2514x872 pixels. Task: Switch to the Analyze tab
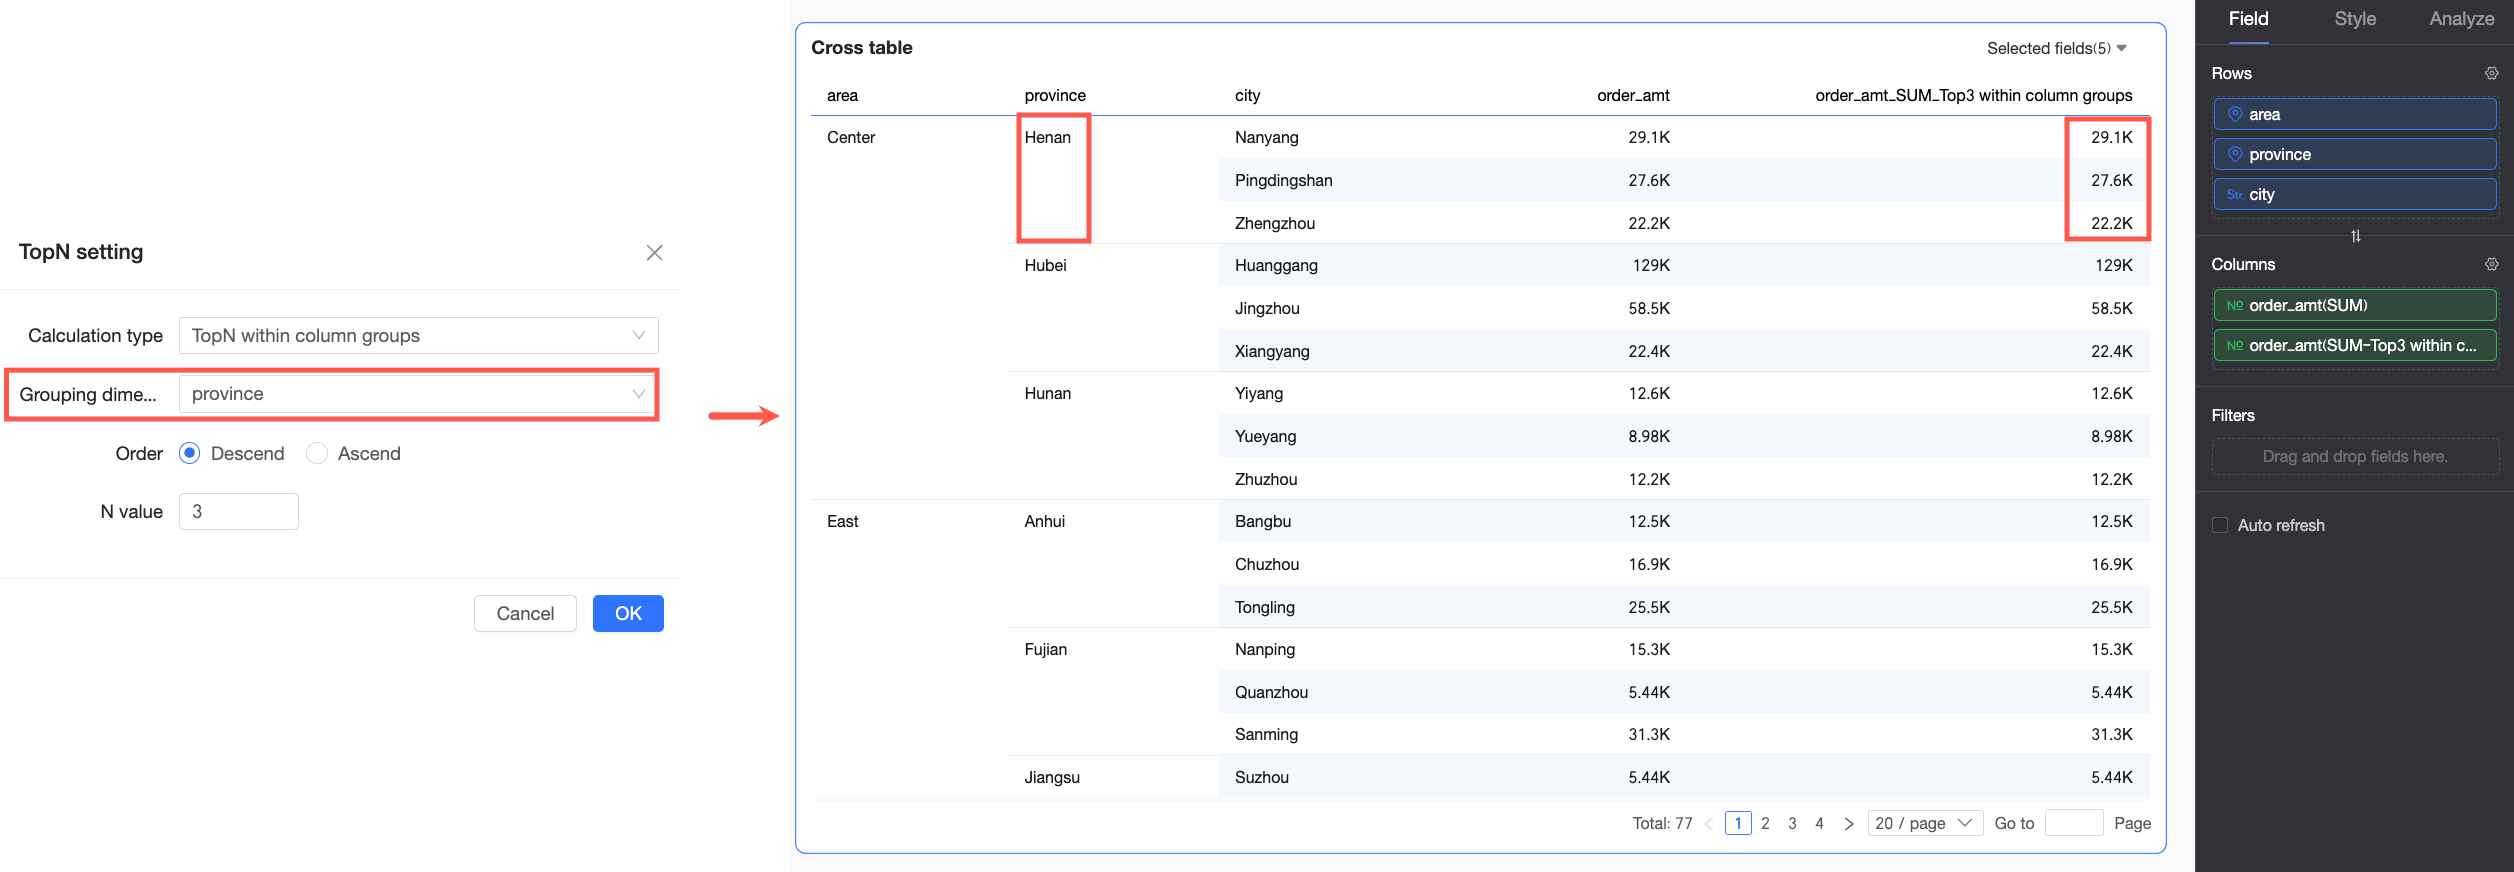point(2461,19)
